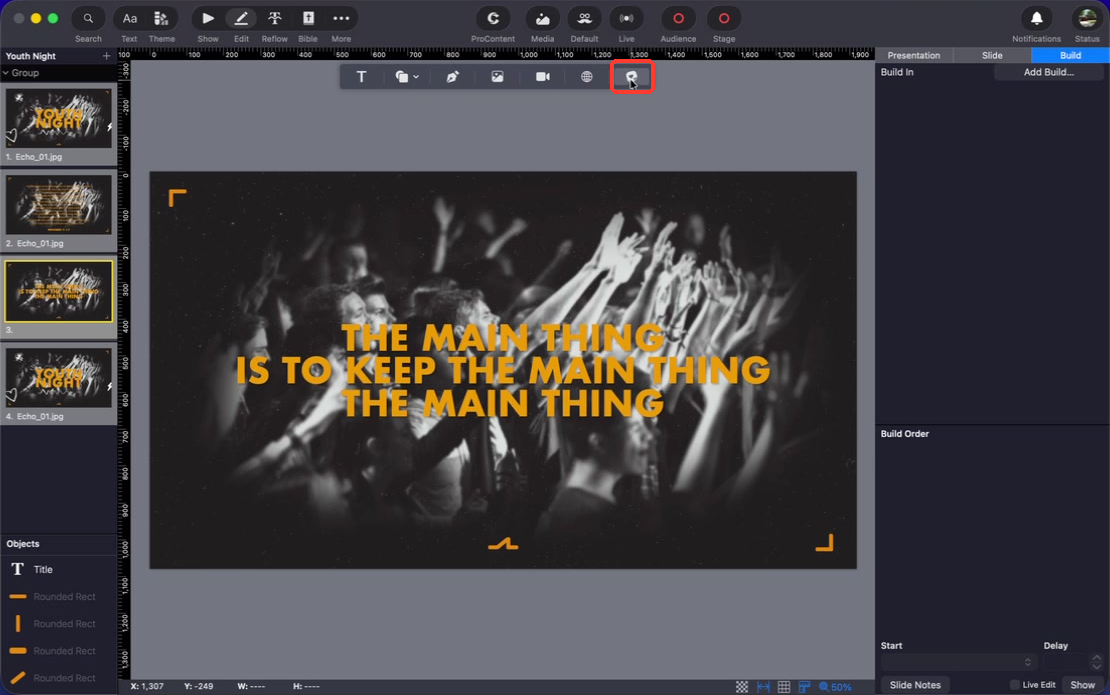Click the orange bottom-right corner bracket shape
The height and width of the screenshot is (695, 1110).
(824, 543)
